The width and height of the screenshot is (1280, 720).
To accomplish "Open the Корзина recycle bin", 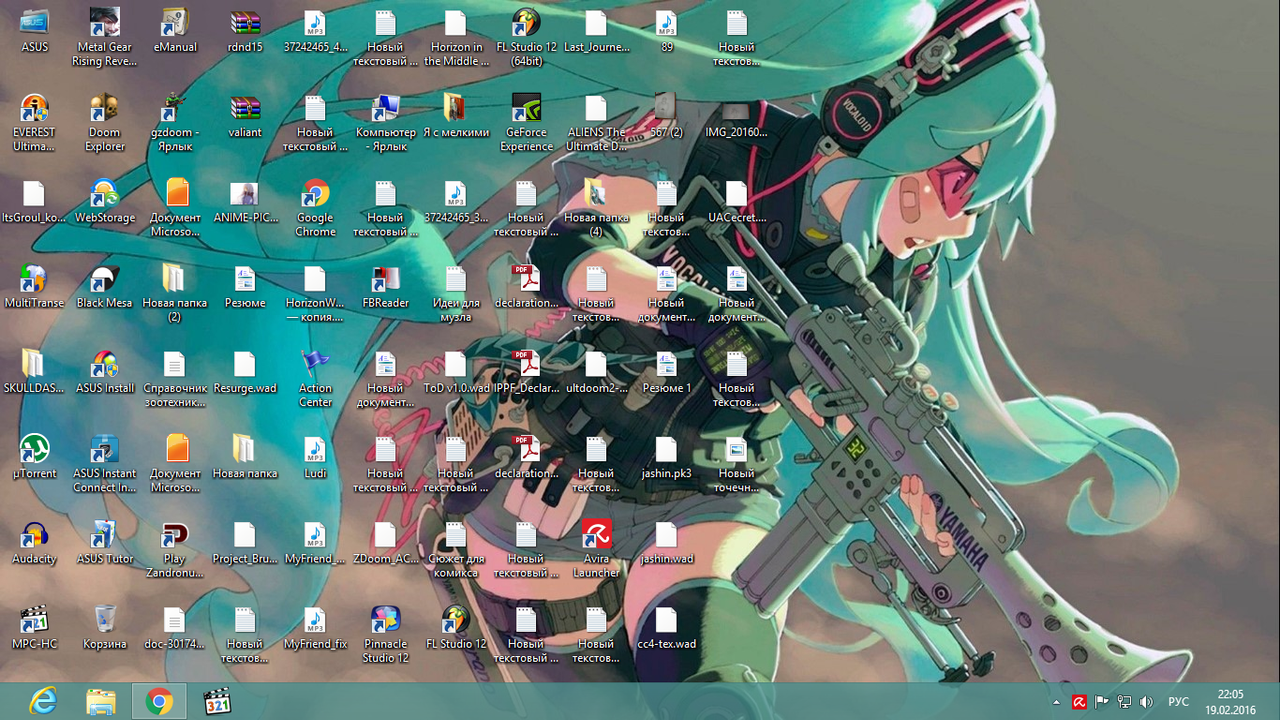I will click(x=105, y=628).
